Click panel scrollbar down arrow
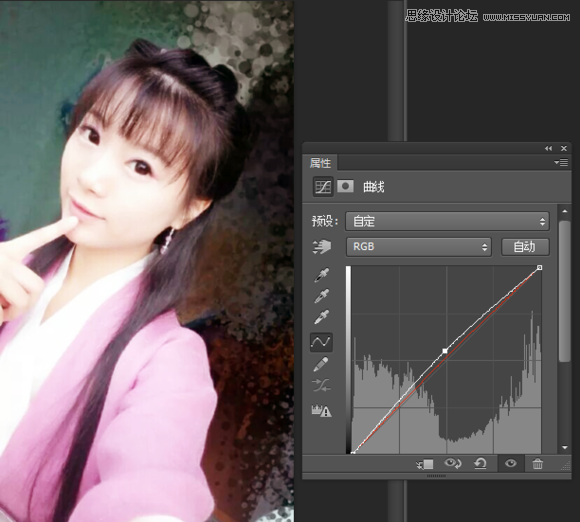Viewport: 580px width, 522px height. click(565, 448)
